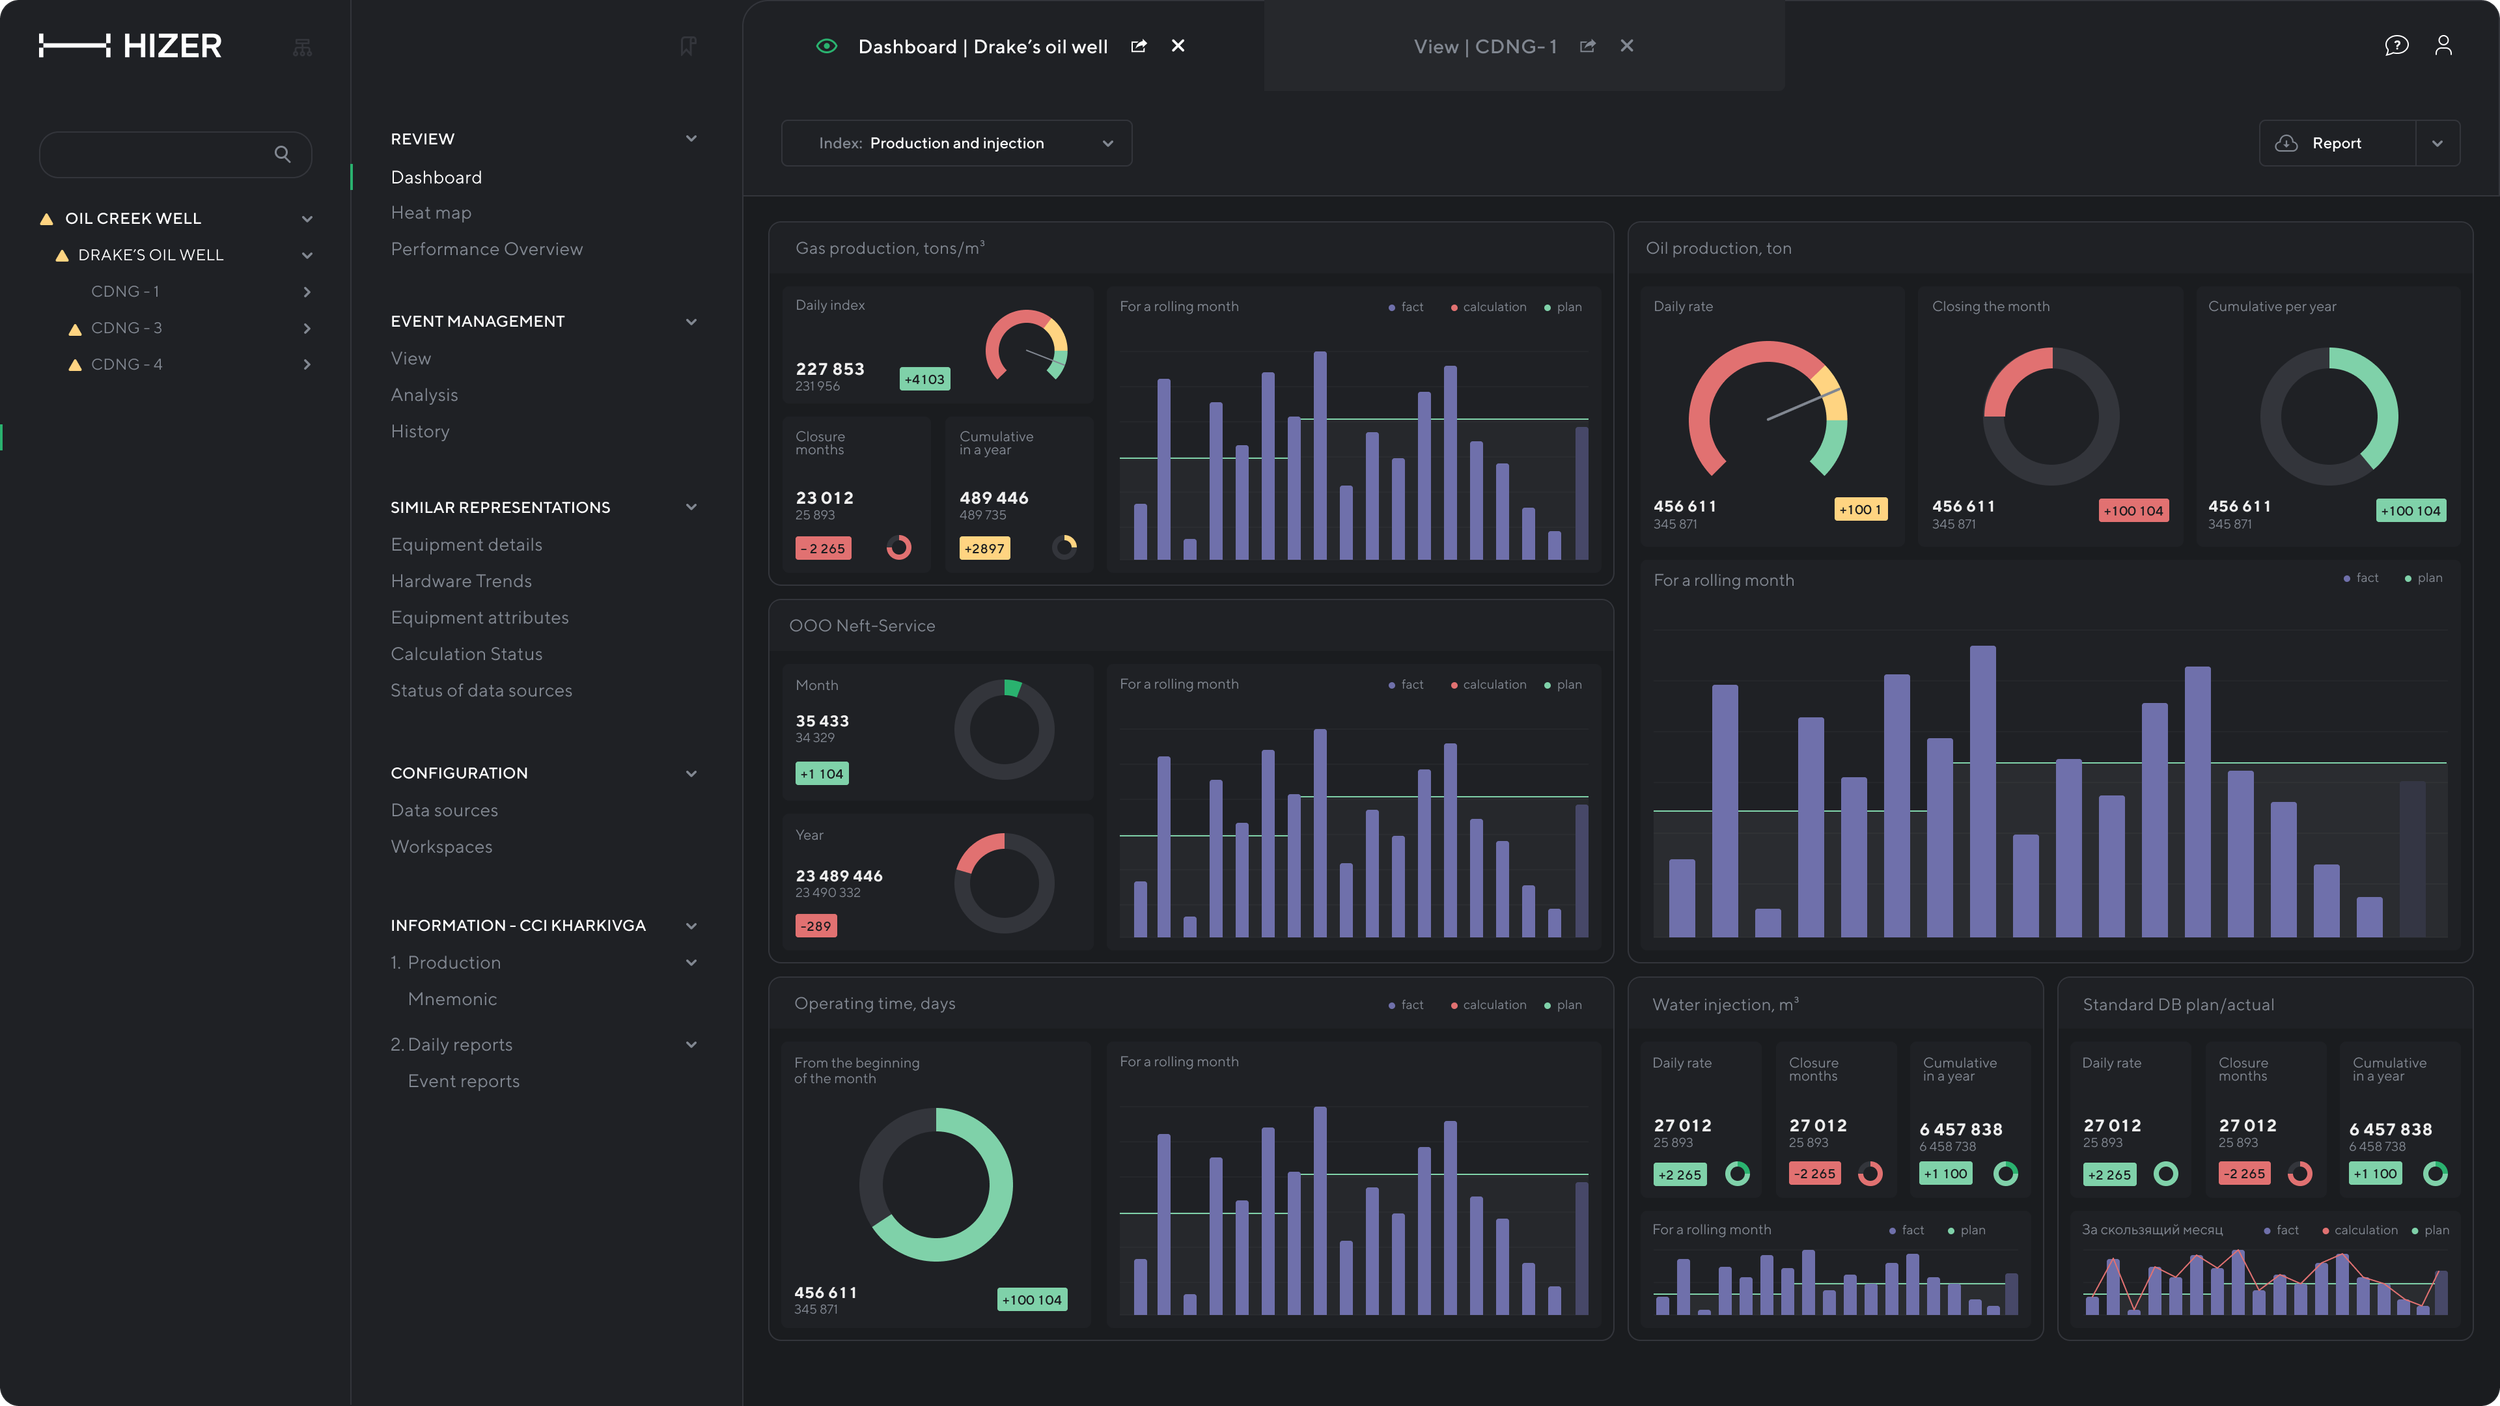Screen dimensions: 2500x1406
Task: Switch to the View | CDNG-1 tab
Action: click(1485, 46)
